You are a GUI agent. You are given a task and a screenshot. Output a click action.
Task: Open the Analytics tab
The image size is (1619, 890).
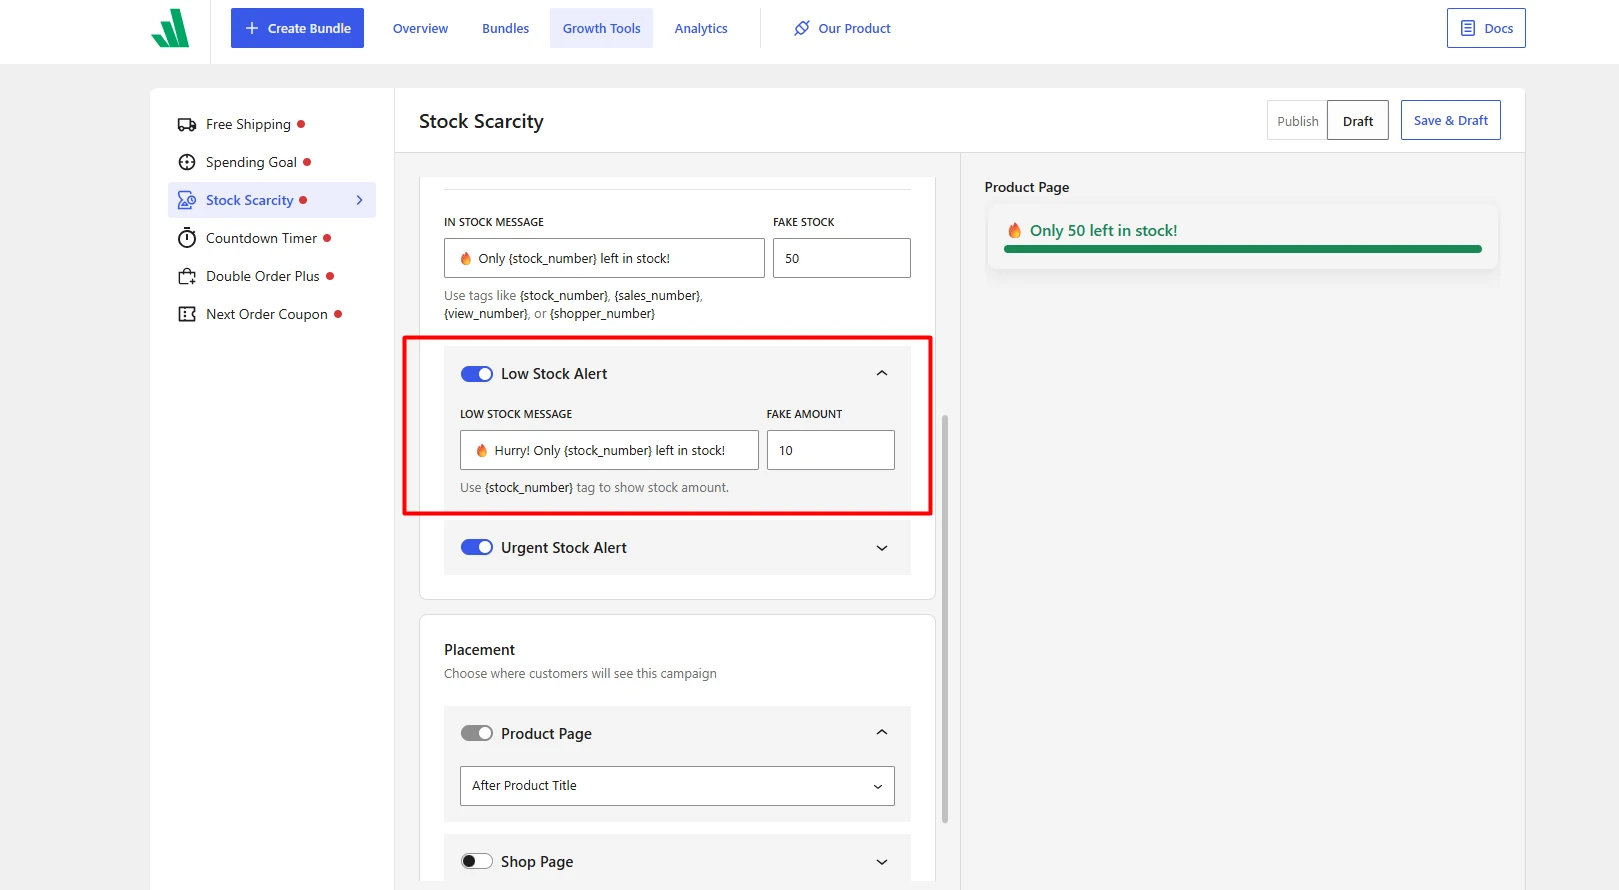701,28
